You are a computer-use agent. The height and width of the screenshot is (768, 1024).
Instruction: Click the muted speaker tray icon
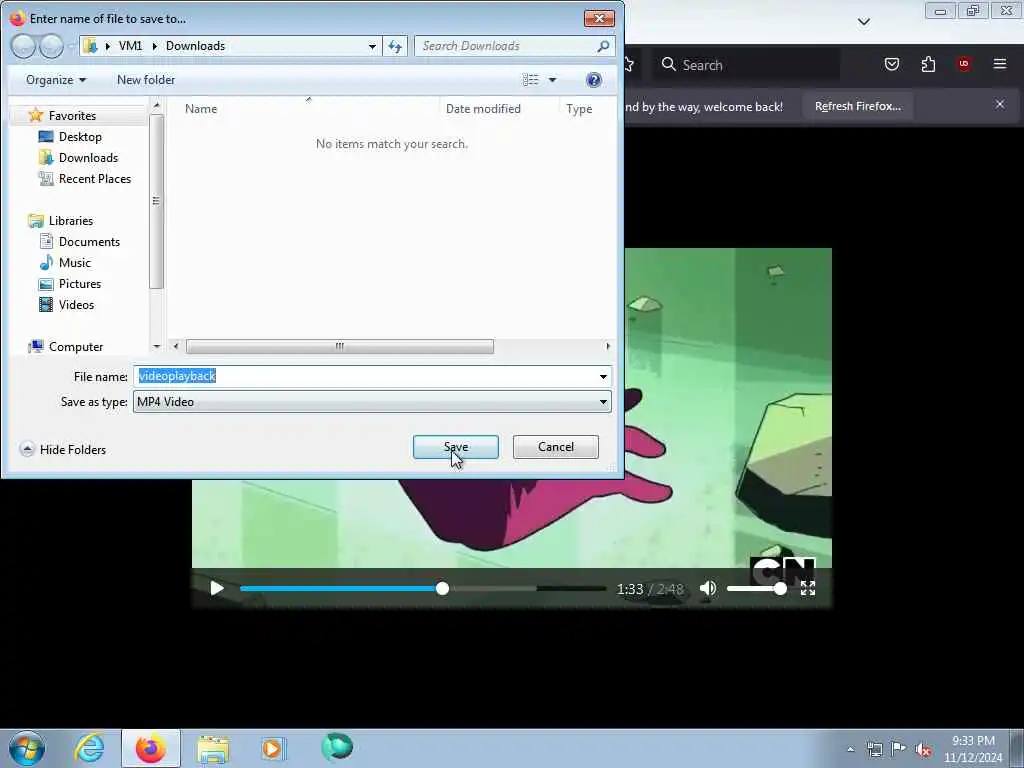pos(923,749)
